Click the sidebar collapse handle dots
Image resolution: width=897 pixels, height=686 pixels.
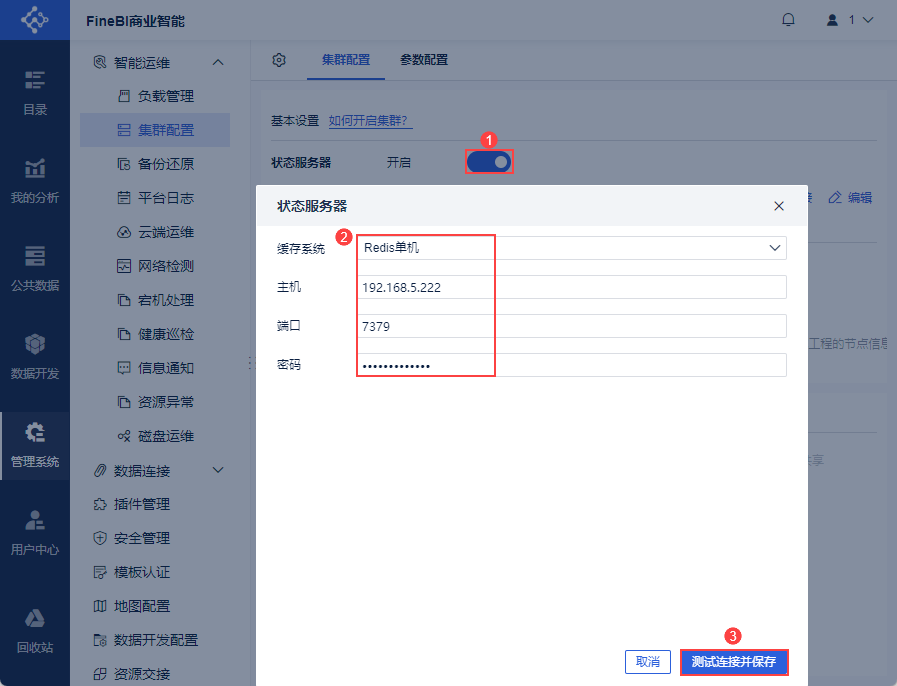[250, 363]
